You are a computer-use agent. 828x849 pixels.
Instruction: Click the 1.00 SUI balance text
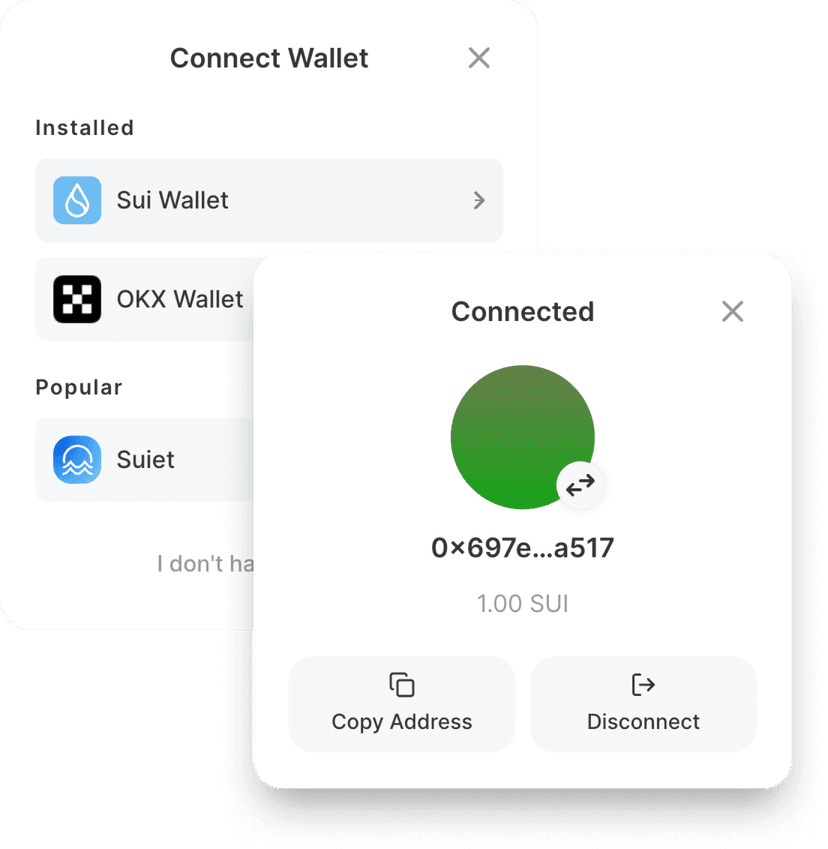523,603
